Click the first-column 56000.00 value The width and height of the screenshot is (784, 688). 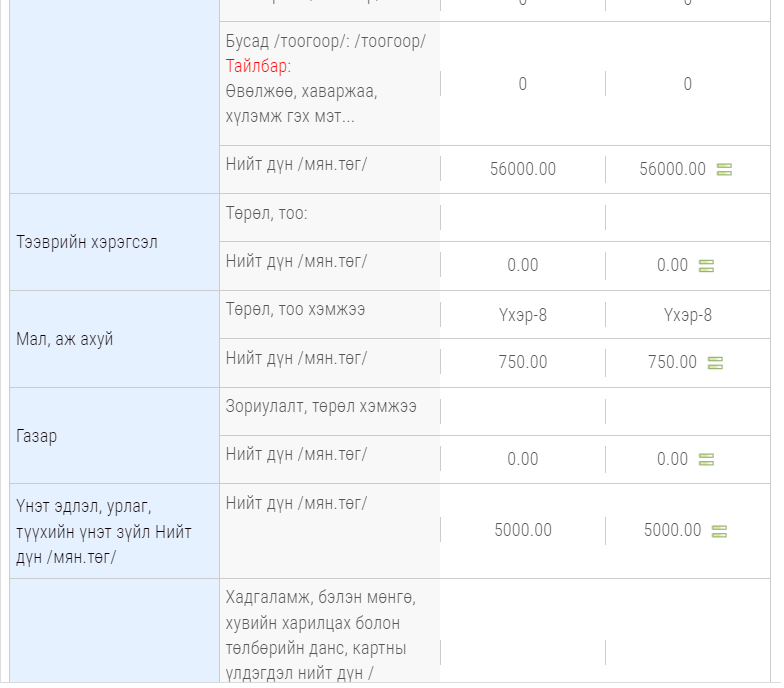522,170
